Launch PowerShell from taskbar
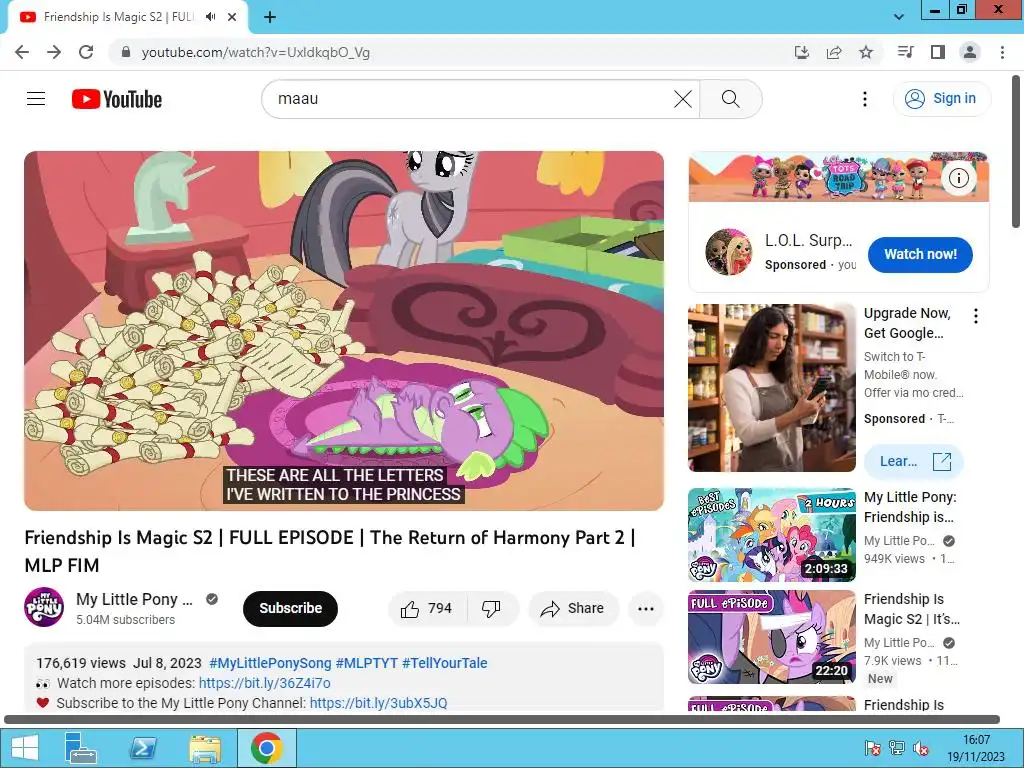The image size is (1024, 768). [x=143, y=748]
